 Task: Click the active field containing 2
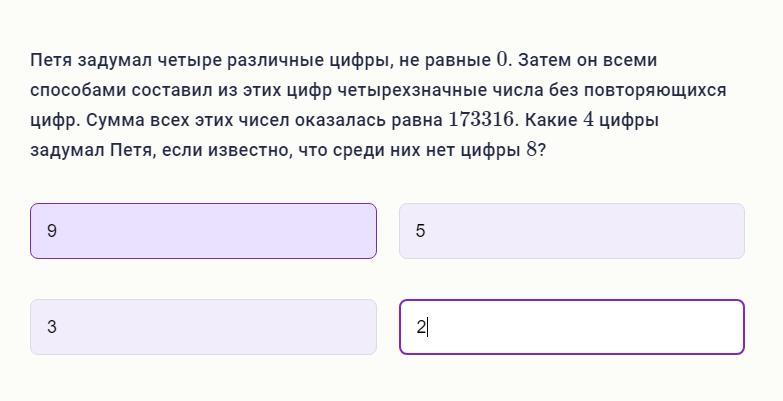(571, 327)
